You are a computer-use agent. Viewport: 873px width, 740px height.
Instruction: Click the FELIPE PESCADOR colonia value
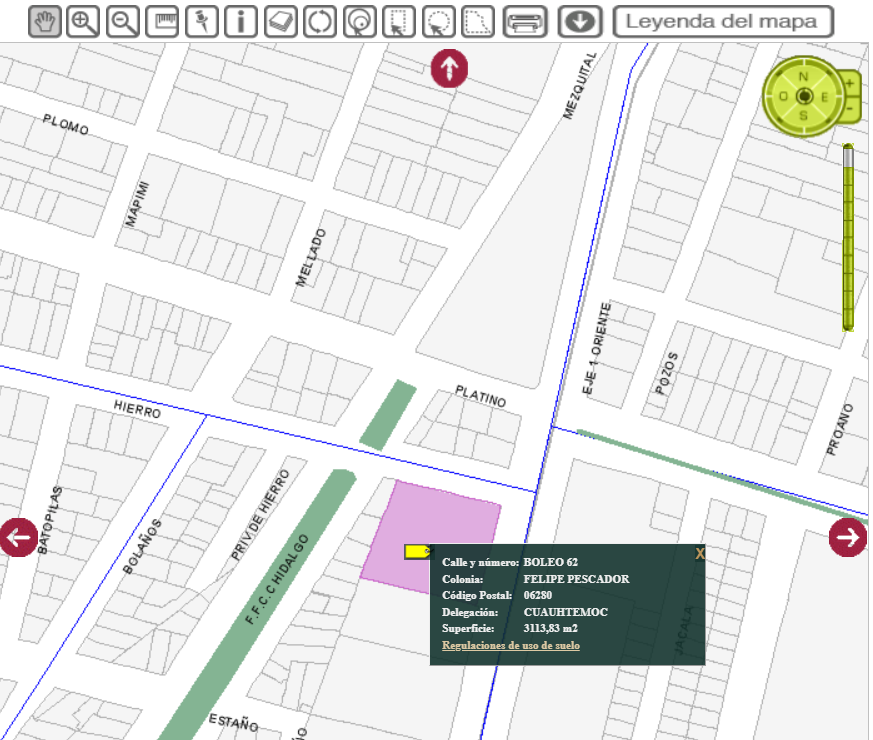pos(576,579)
